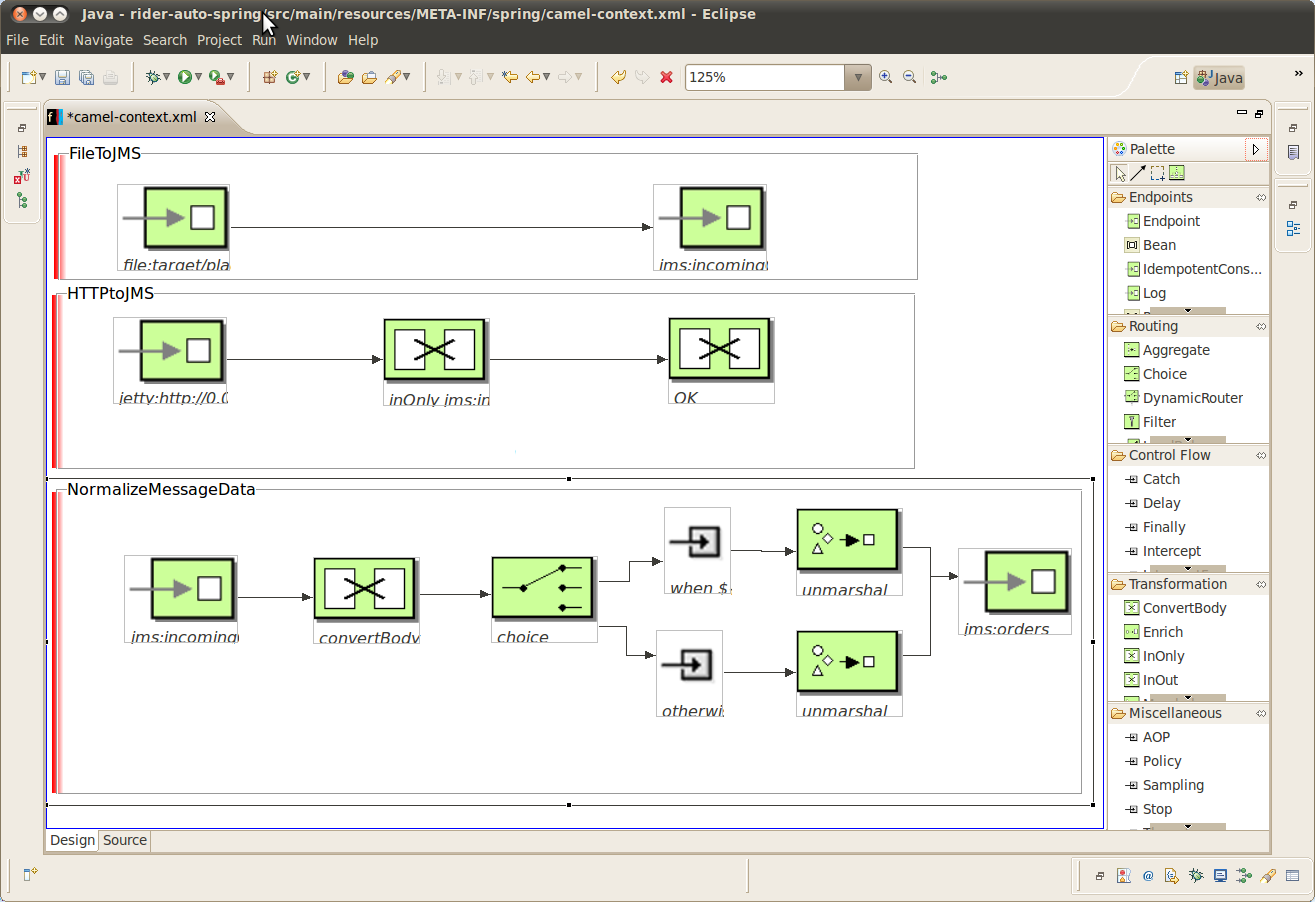This screenshot has width=1315, height=902.
Task: Click the Run green play toolbar icon
Action: pos(185,77)
